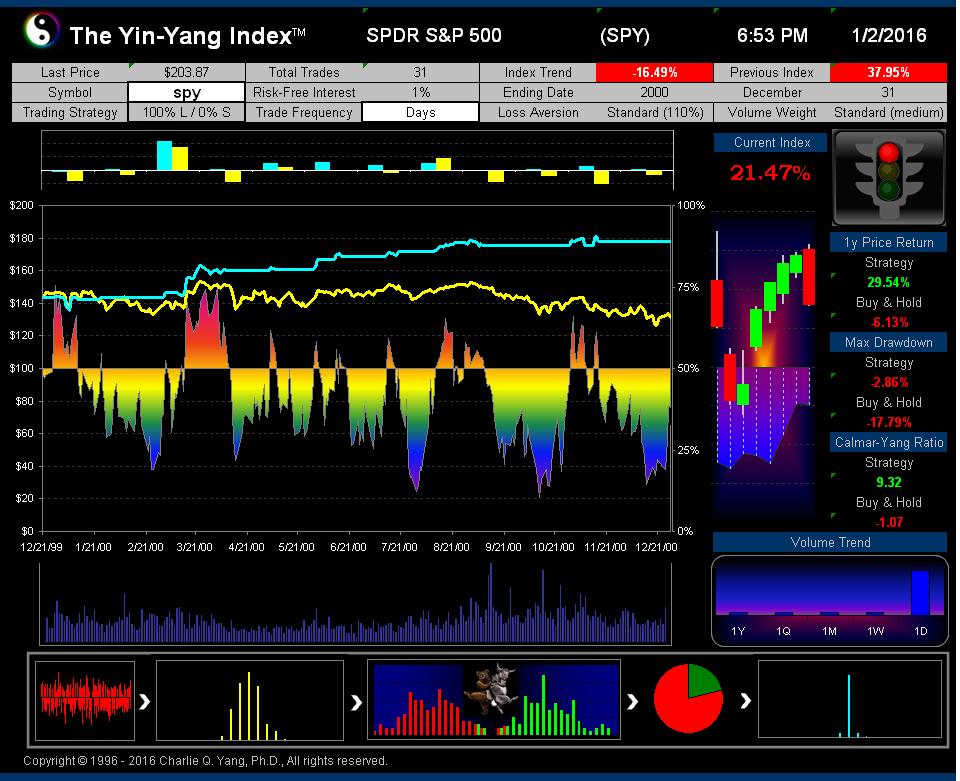Click the 1/2/2016 date display

(x=889, y=36)
